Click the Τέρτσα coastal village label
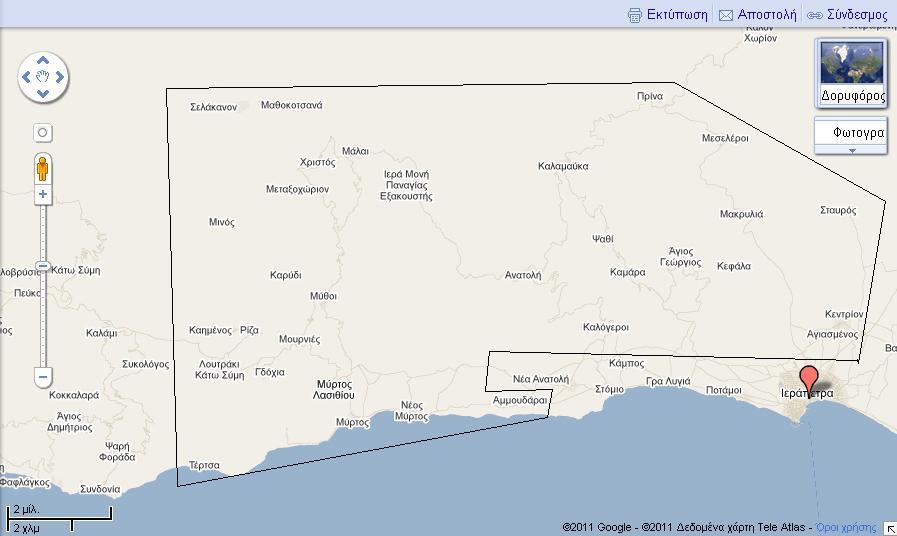 (x=204, y=466)
